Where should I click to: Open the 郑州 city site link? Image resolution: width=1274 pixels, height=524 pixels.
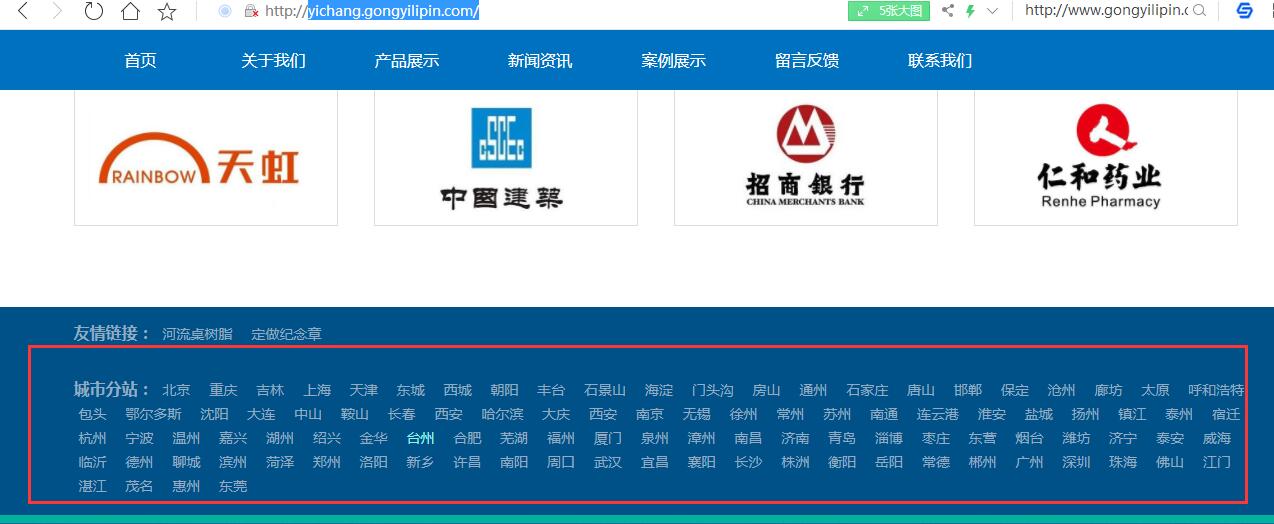[326, 462]
